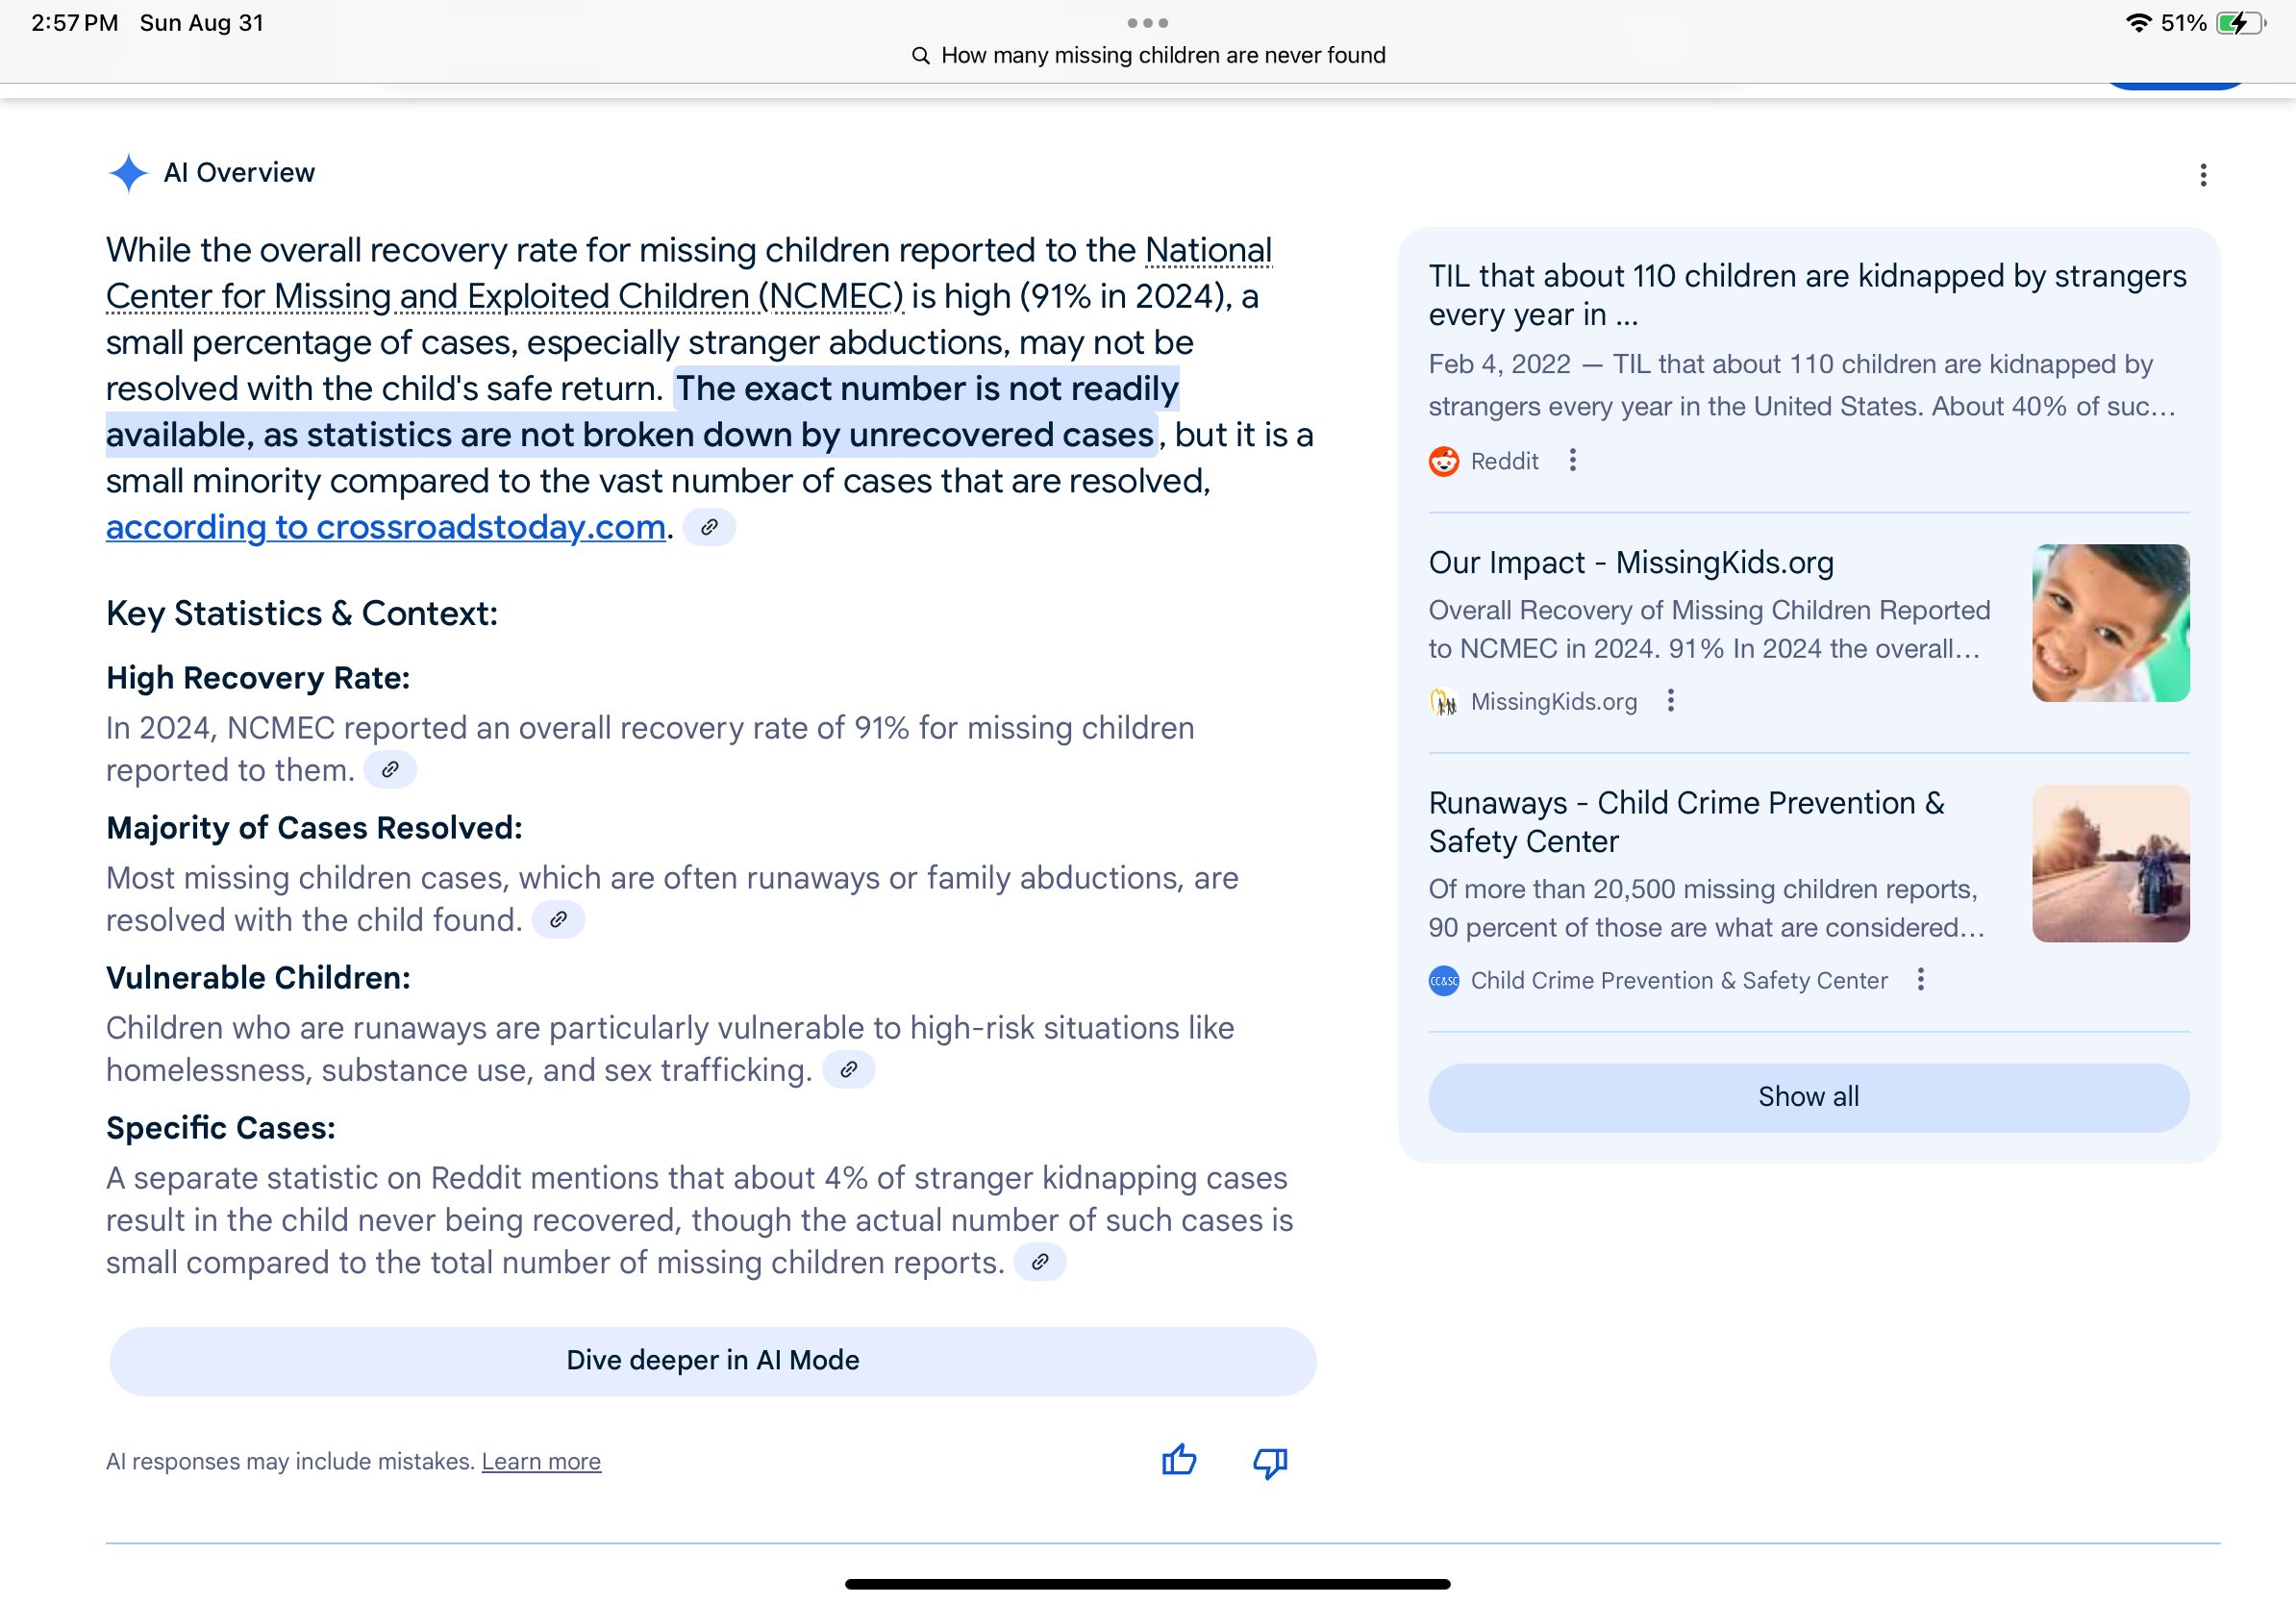Open the AI Overview three-dot options menu
The height and width of the screenshot is (1604, 2296).
point(2202,175)
